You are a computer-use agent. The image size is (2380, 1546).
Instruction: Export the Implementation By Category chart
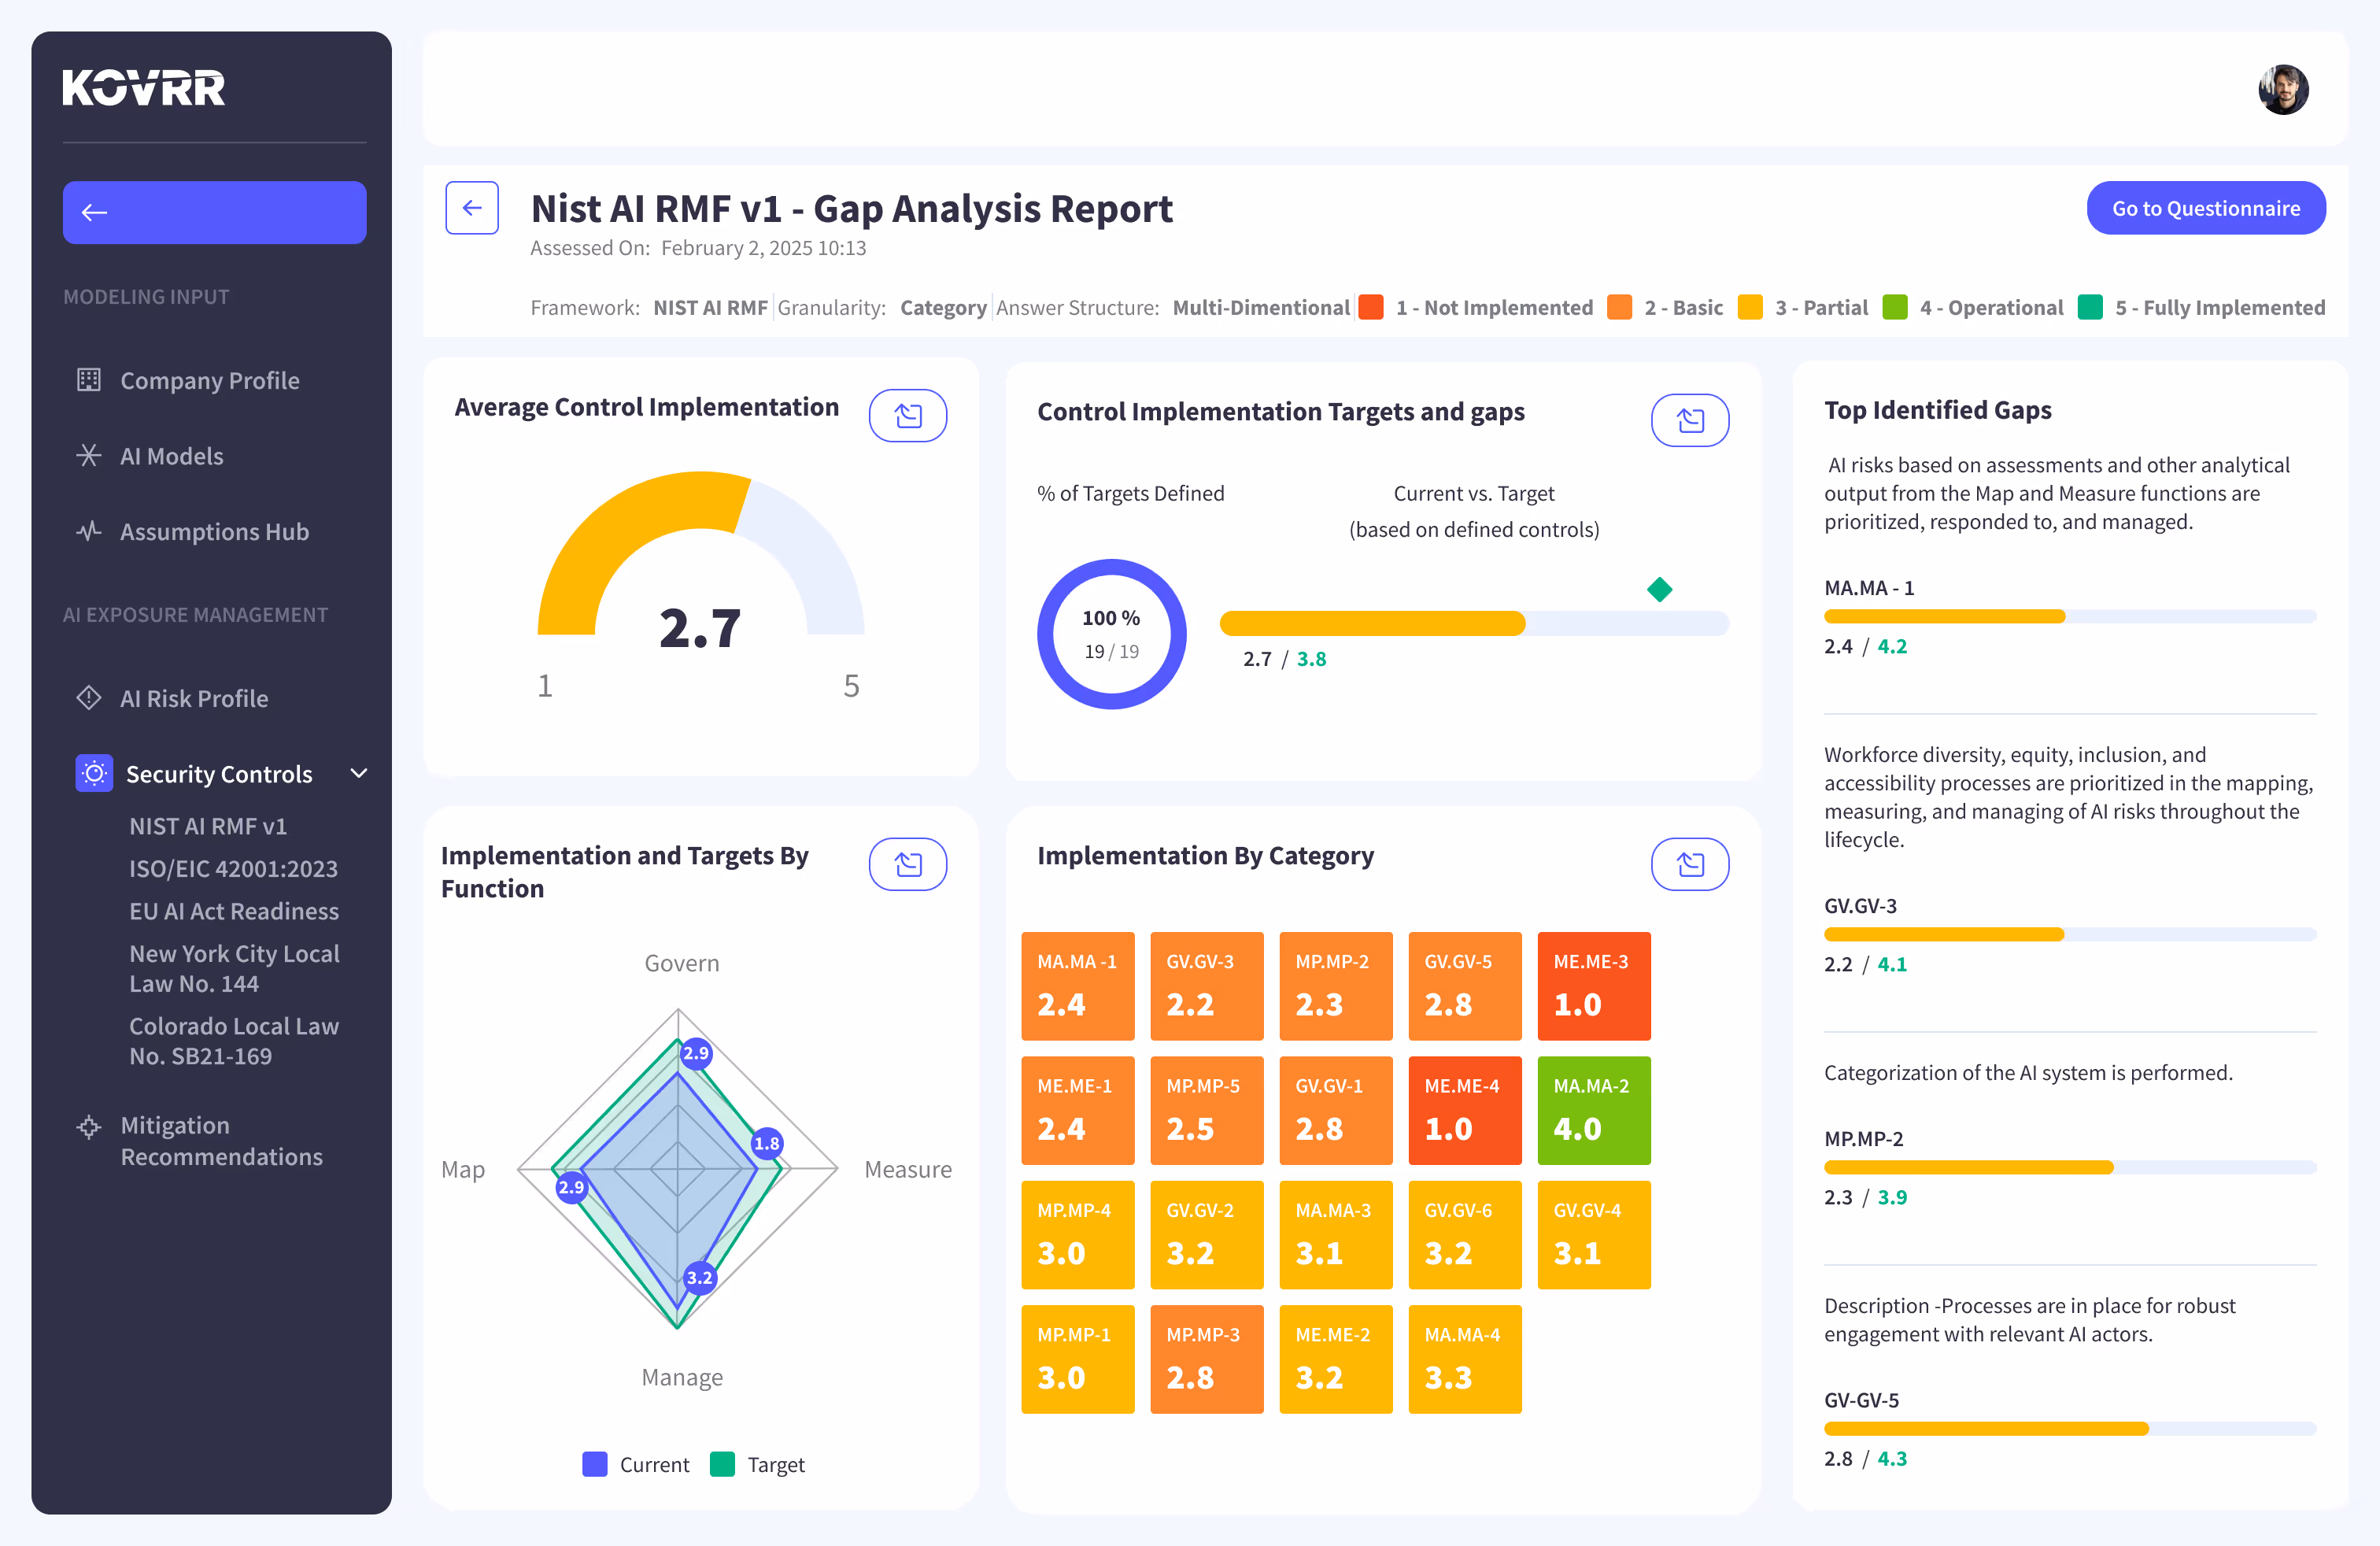[x=1689, y=864]
